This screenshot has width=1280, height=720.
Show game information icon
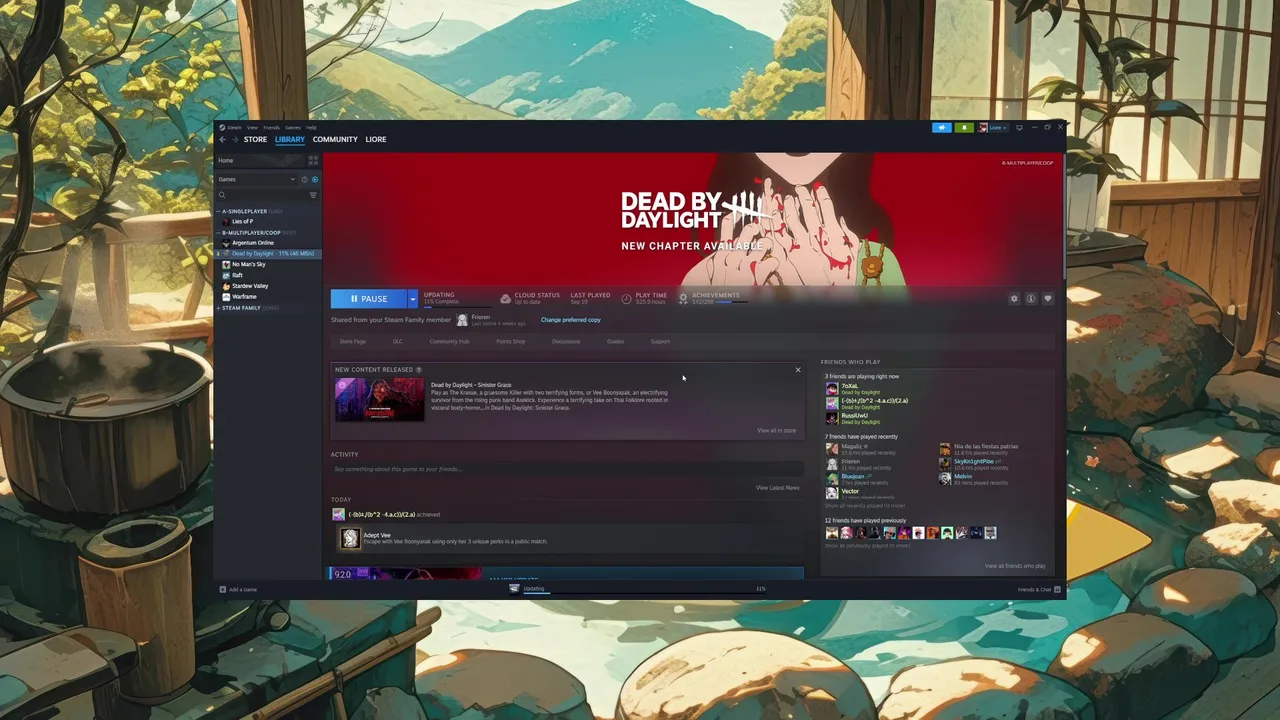click(1031, 298)
